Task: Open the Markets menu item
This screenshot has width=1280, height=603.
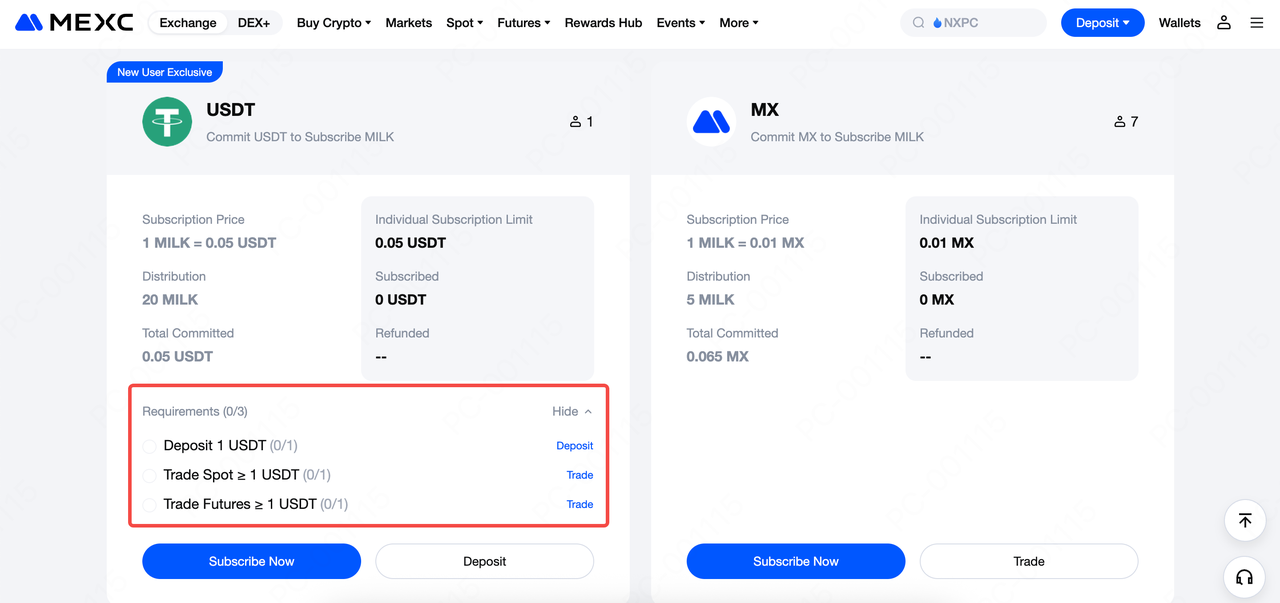Action: click(x=409, y=23)
